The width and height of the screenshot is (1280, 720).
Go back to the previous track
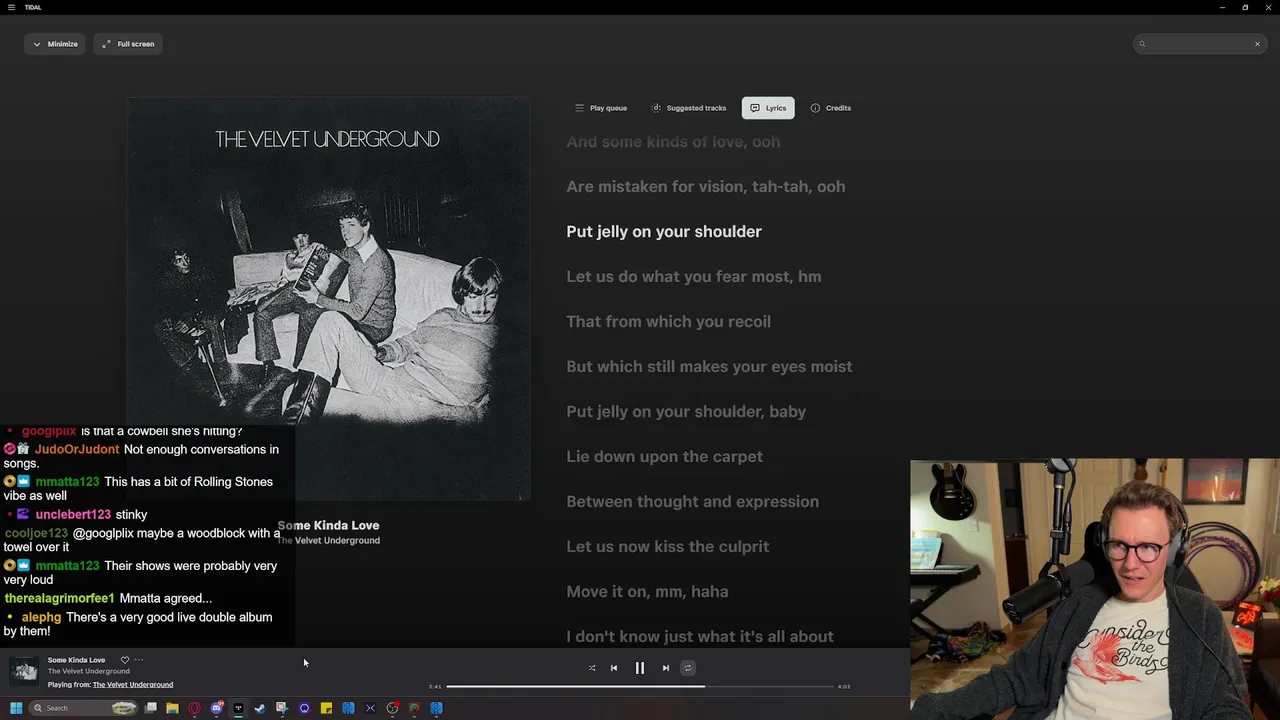coord(614,668)
